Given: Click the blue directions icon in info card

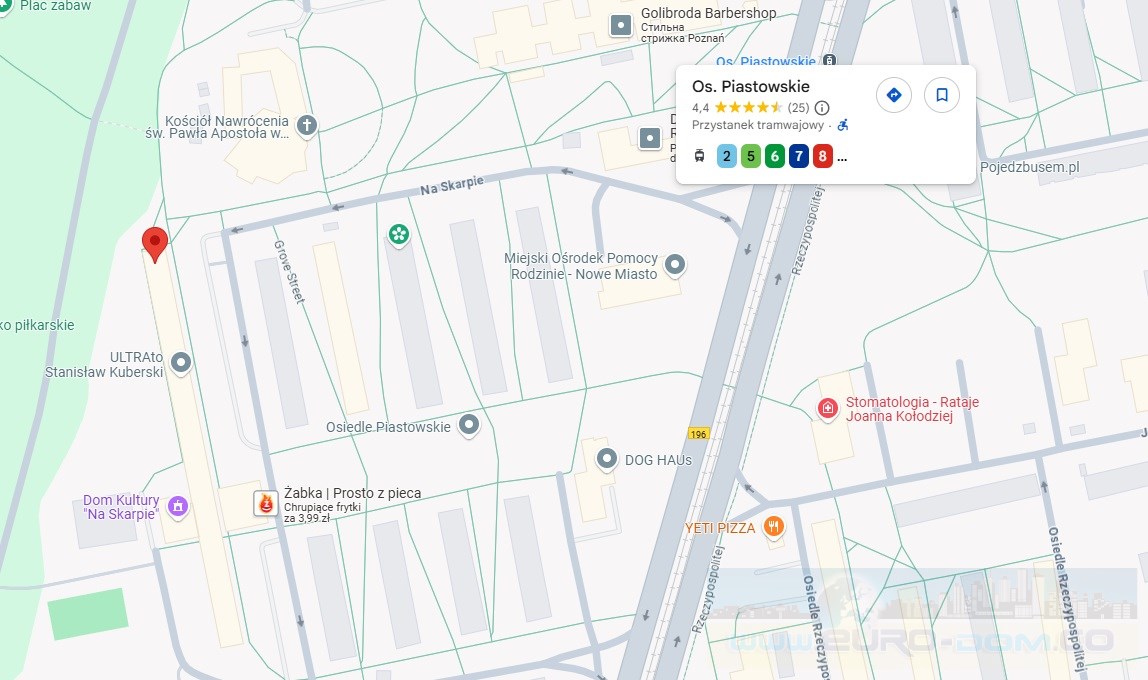Looking at the screenshot, I should pyautogui.click(x=893, y=95).
